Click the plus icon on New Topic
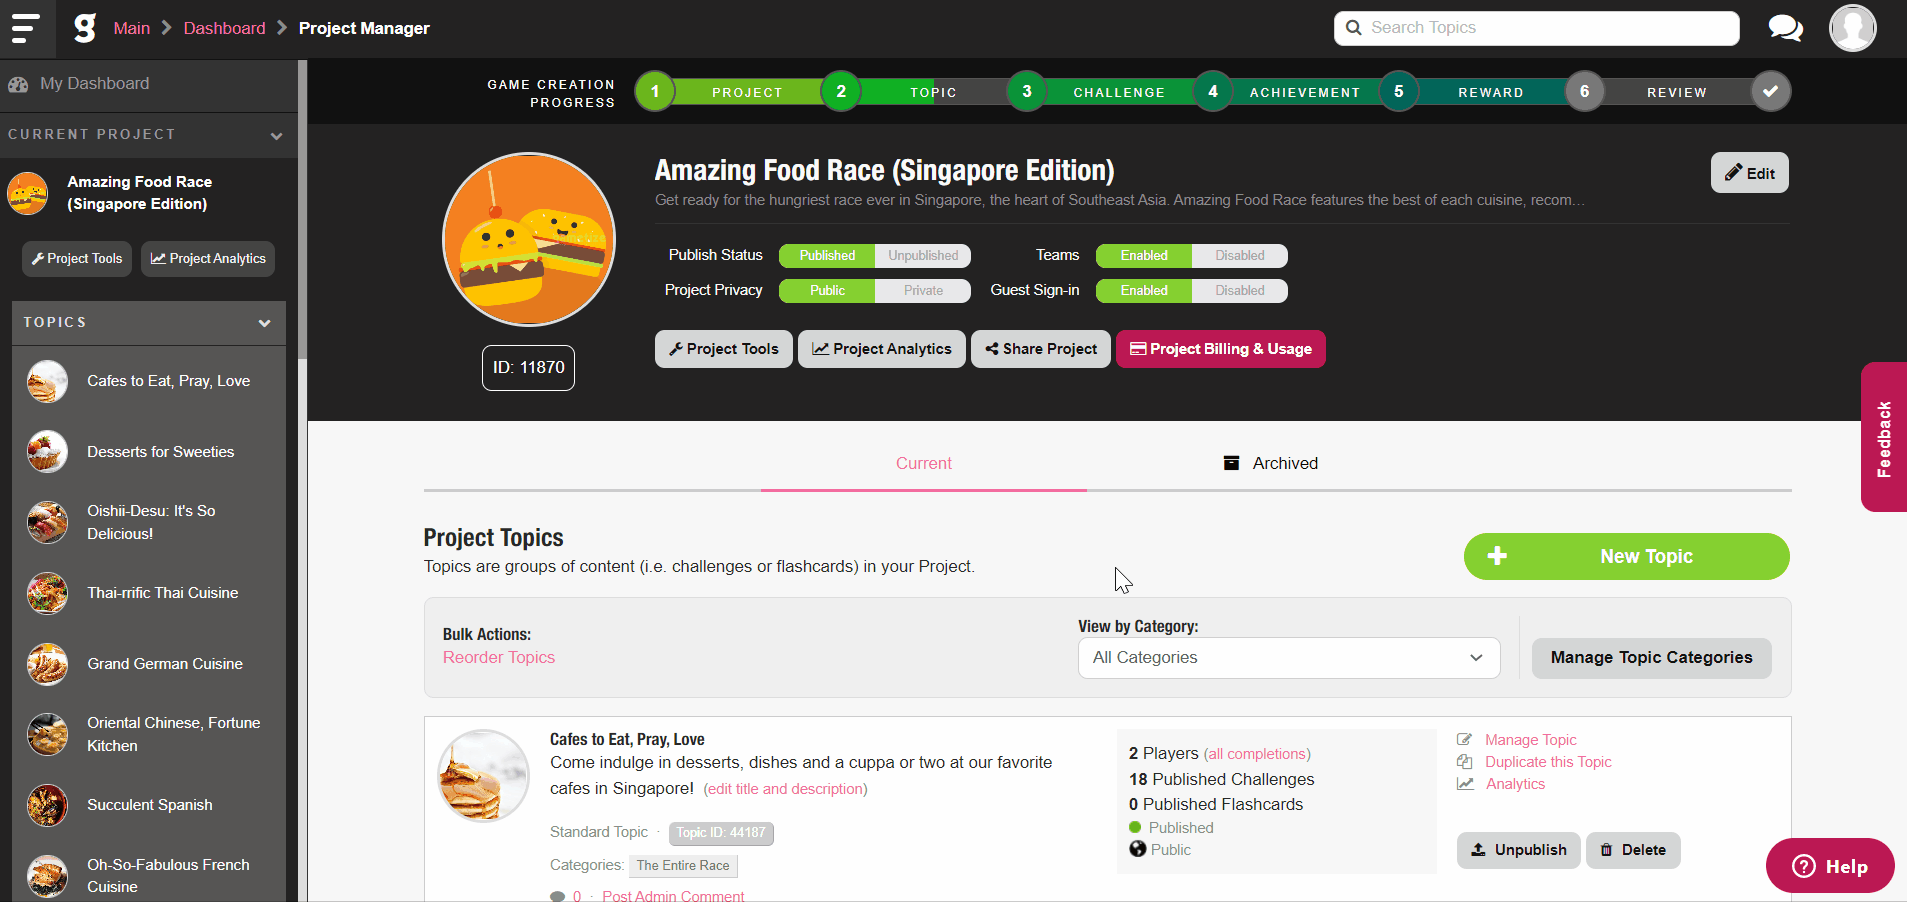This screenshot has height=902, width=1907. tap(1497, 556)
